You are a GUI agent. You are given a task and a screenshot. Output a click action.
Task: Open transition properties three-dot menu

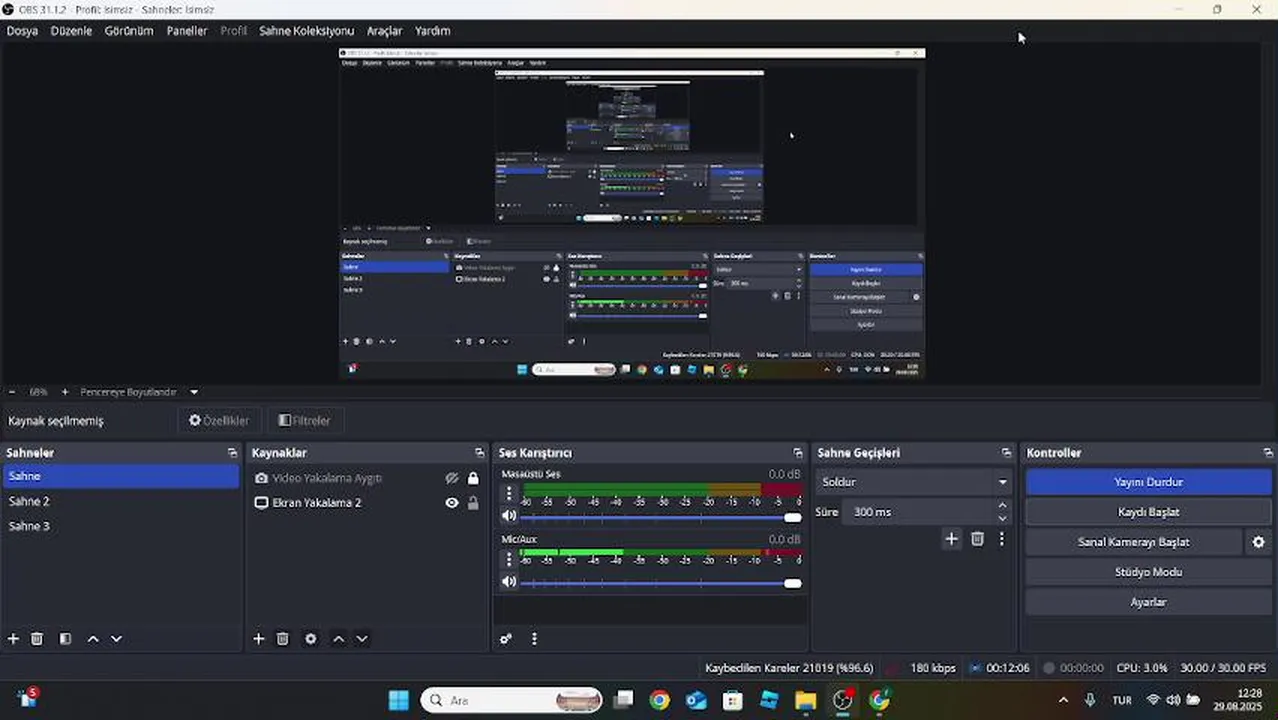1001,539
